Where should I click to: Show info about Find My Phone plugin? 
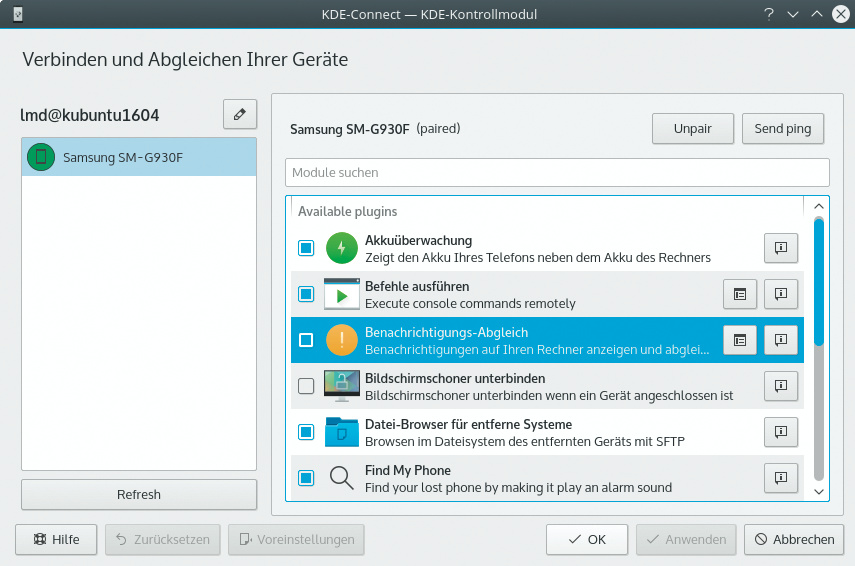[781, 478]
